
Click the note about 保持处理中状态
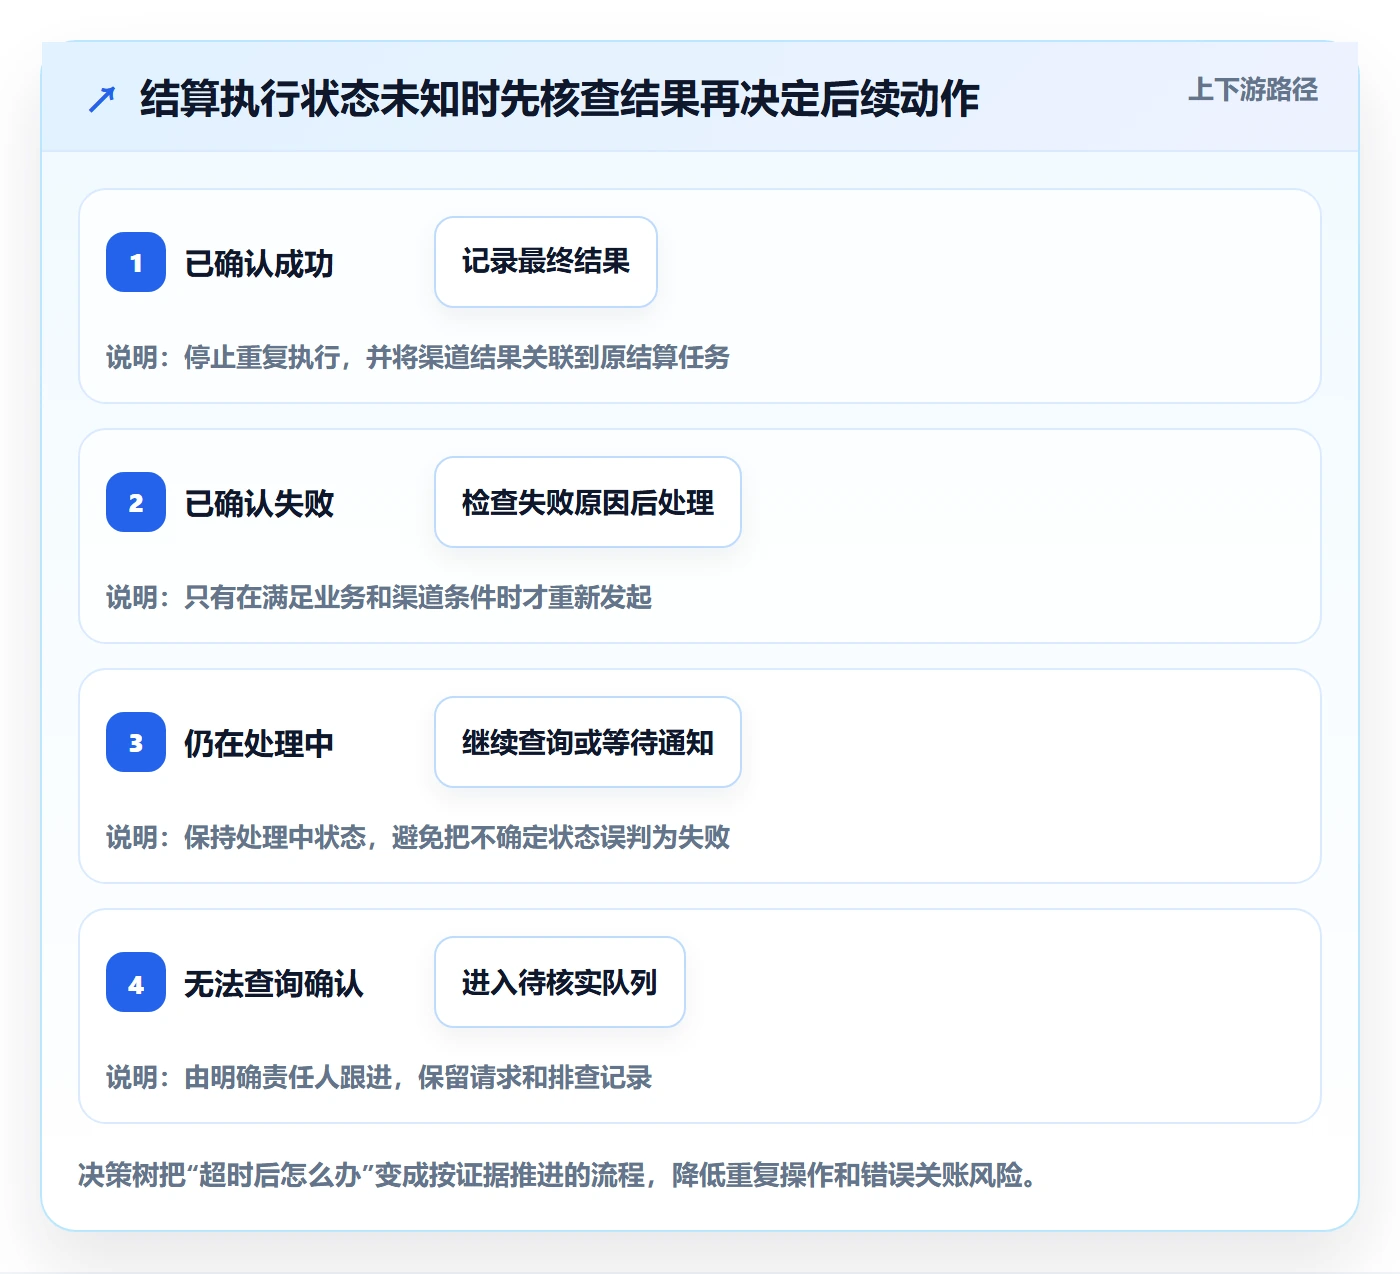418,837
